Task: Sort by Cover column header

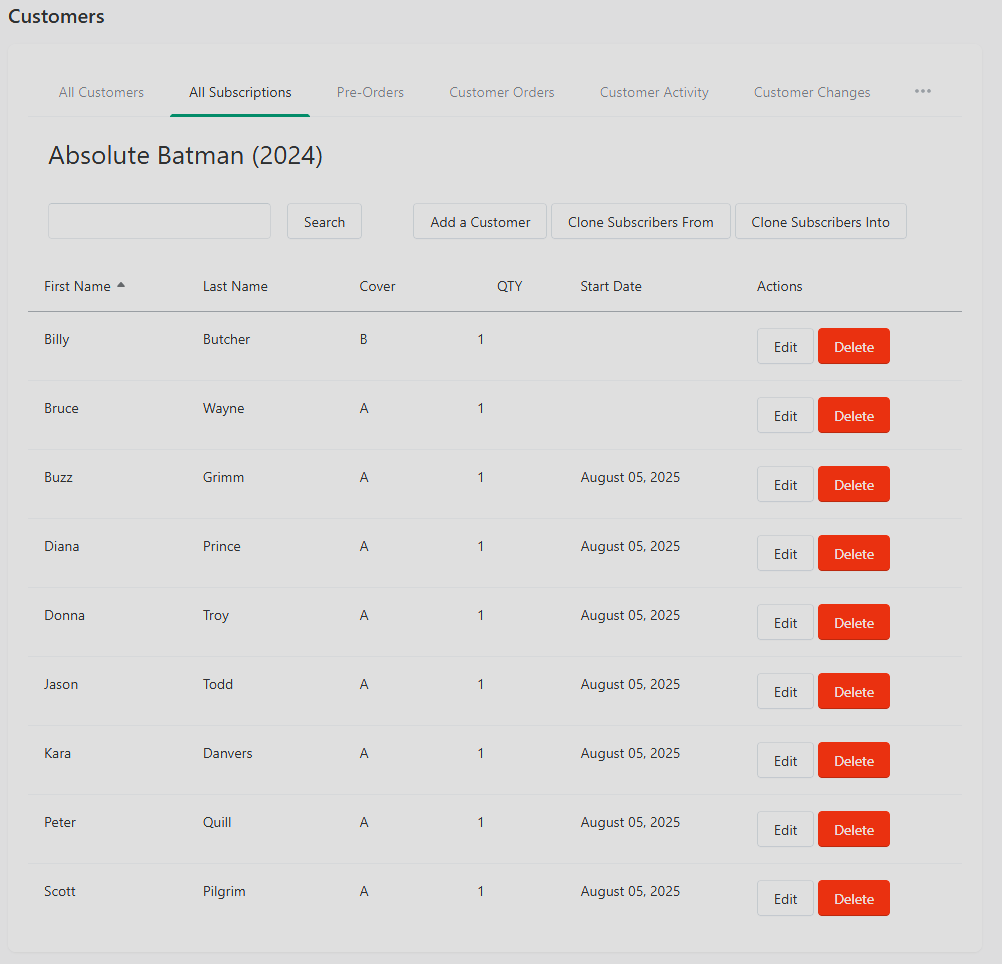Action: coord(377,286)
